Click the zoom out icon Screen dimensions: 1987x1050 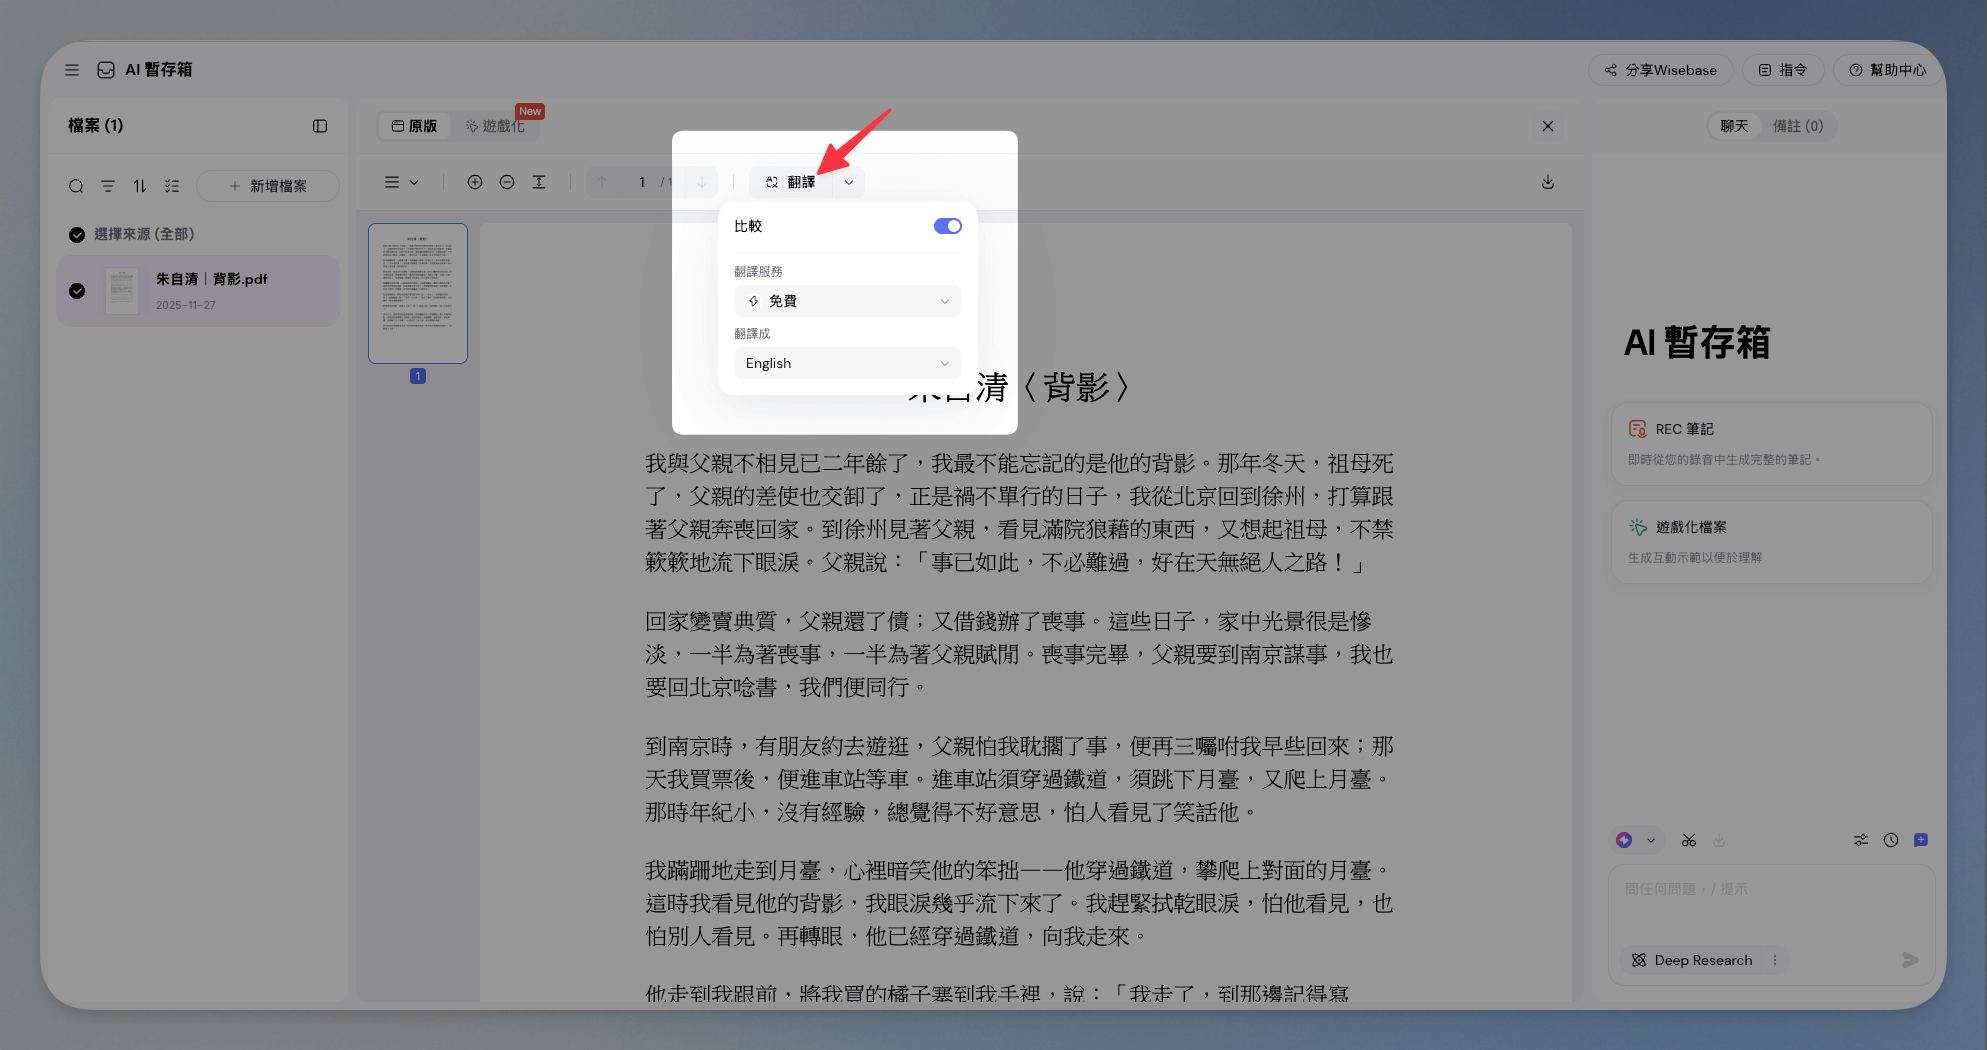click(507, 182)
